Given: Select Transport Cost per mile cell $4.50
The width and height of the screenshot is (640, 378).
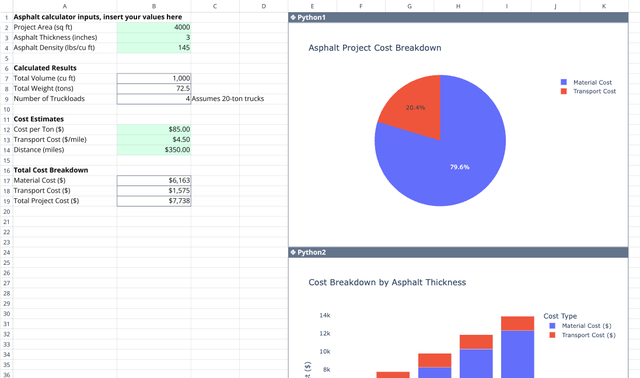Looking at the screenshot, I should (x=154, y=140).
